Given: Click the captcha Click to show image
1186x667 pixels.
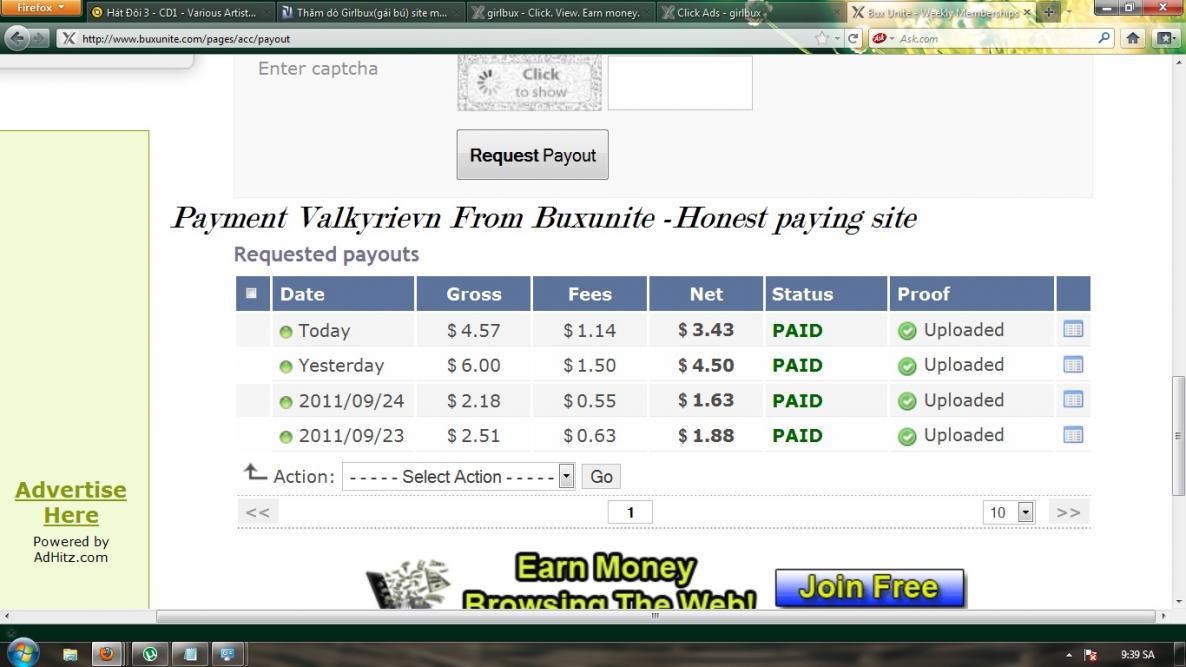Looking at the screenshot, I should (x=529, y=82).
